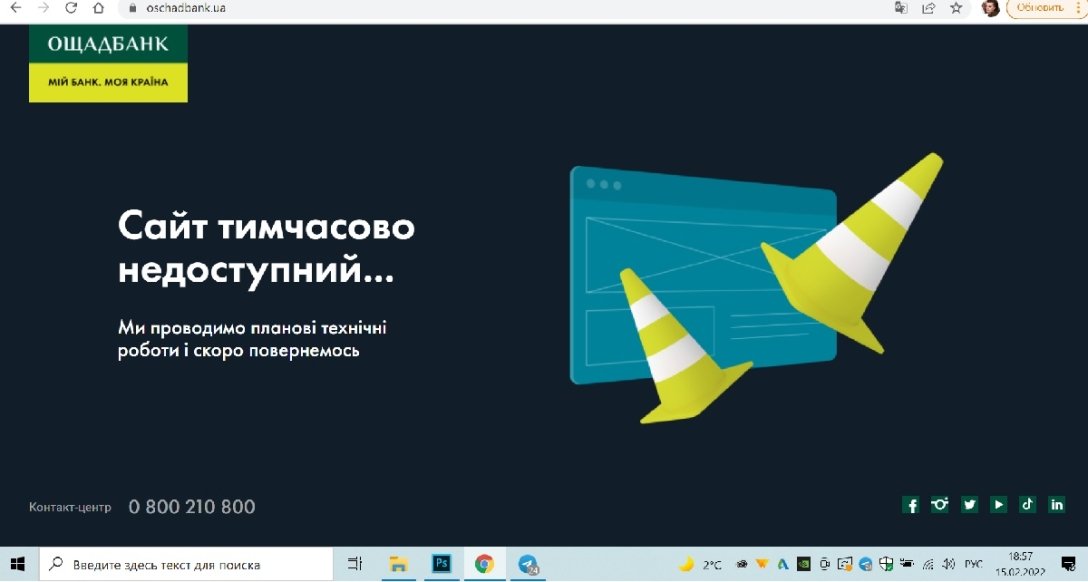Viewport: 1088px width, 582px height.
Task: Toggle the bookmark star for this page
Action: tap(955, 7)
